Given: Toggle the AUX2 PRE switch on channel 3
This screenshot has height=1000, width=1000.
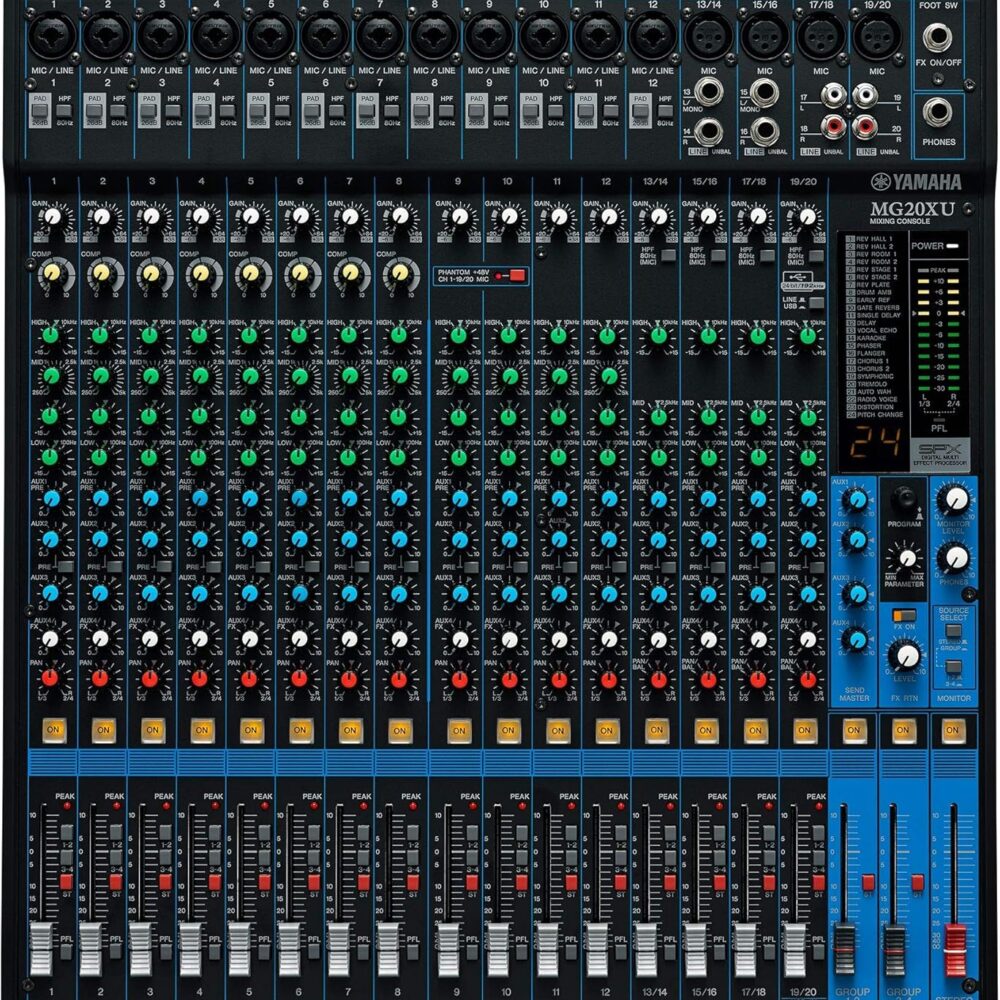Looking at the screenshot, I should (165, 566).
